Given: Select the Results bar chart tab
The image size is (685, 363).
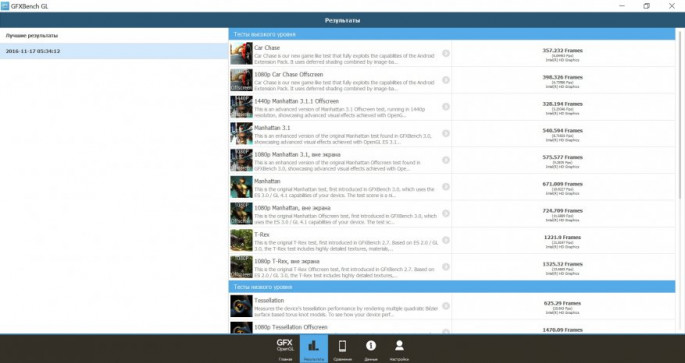Looking at the screenshot, I should tap(314, 349).
